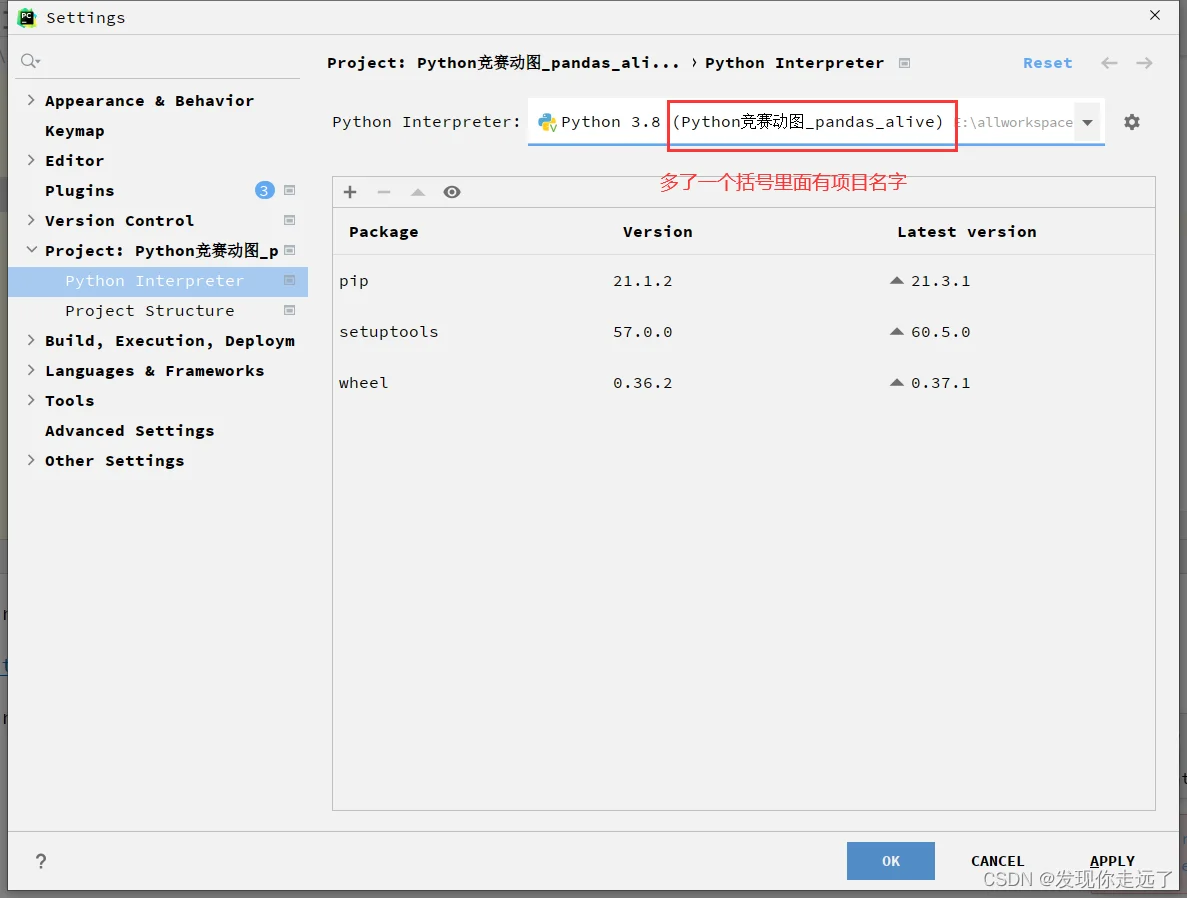This screenshot has width=1187, height=898.
Task: Select Project Structure in sidebar
Action: click(150, 310)
